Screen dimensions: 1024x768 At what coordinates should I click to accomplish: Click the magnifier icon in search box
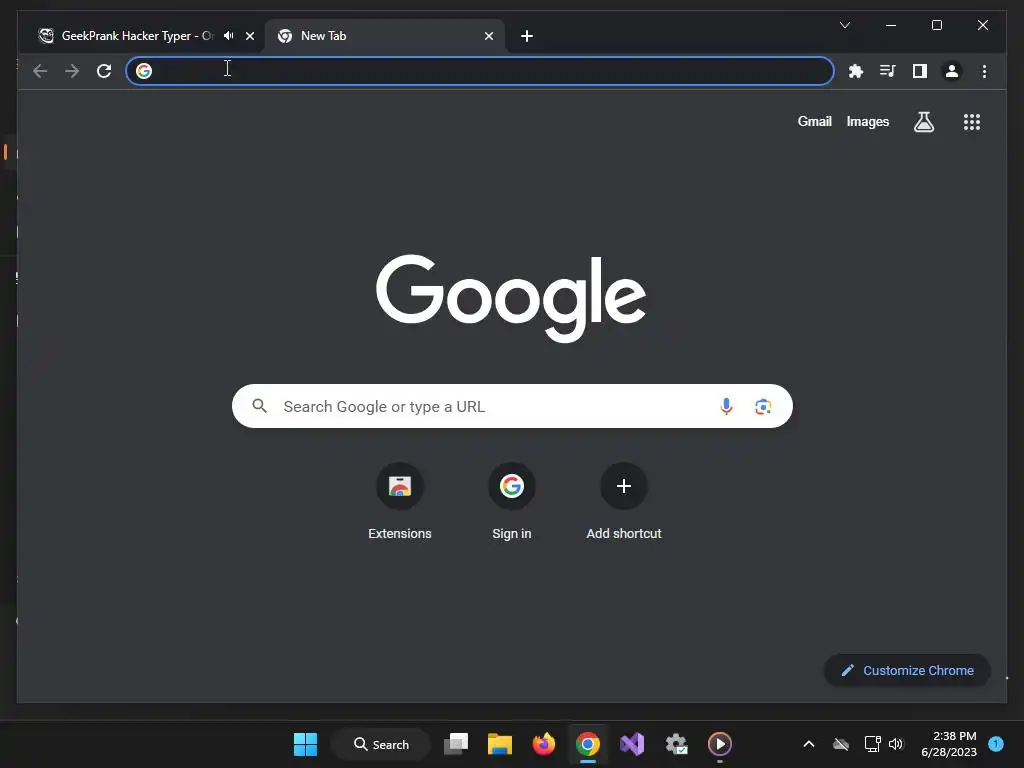pyautogui.click(x=260, y=406)
